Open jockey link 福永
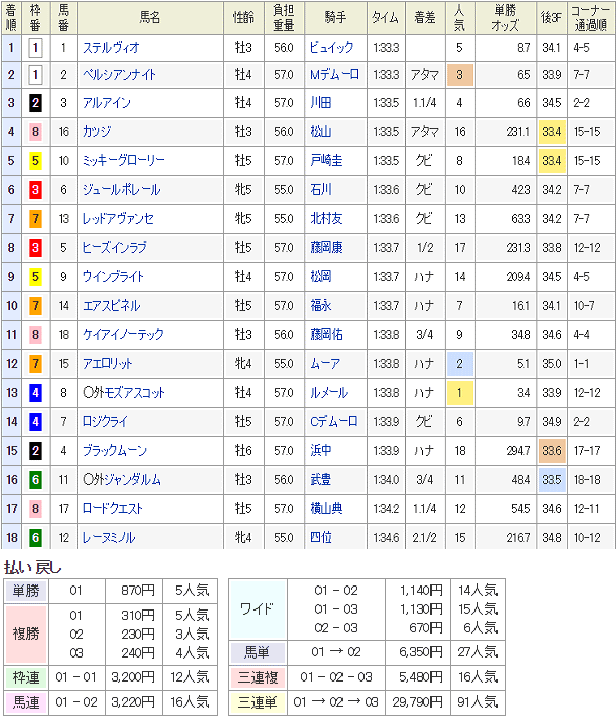This screenshot has width=616, height=717. click(x=321, y=306)
